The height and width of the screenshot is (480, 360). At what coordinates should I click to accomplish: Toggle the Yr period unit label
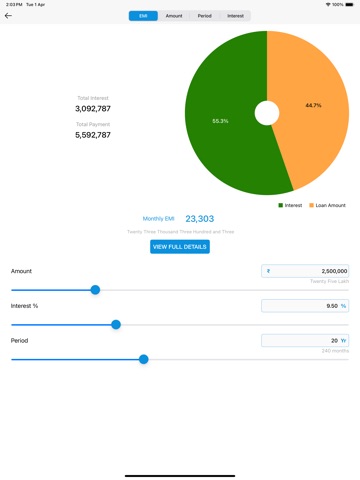[x=344, y=341]
